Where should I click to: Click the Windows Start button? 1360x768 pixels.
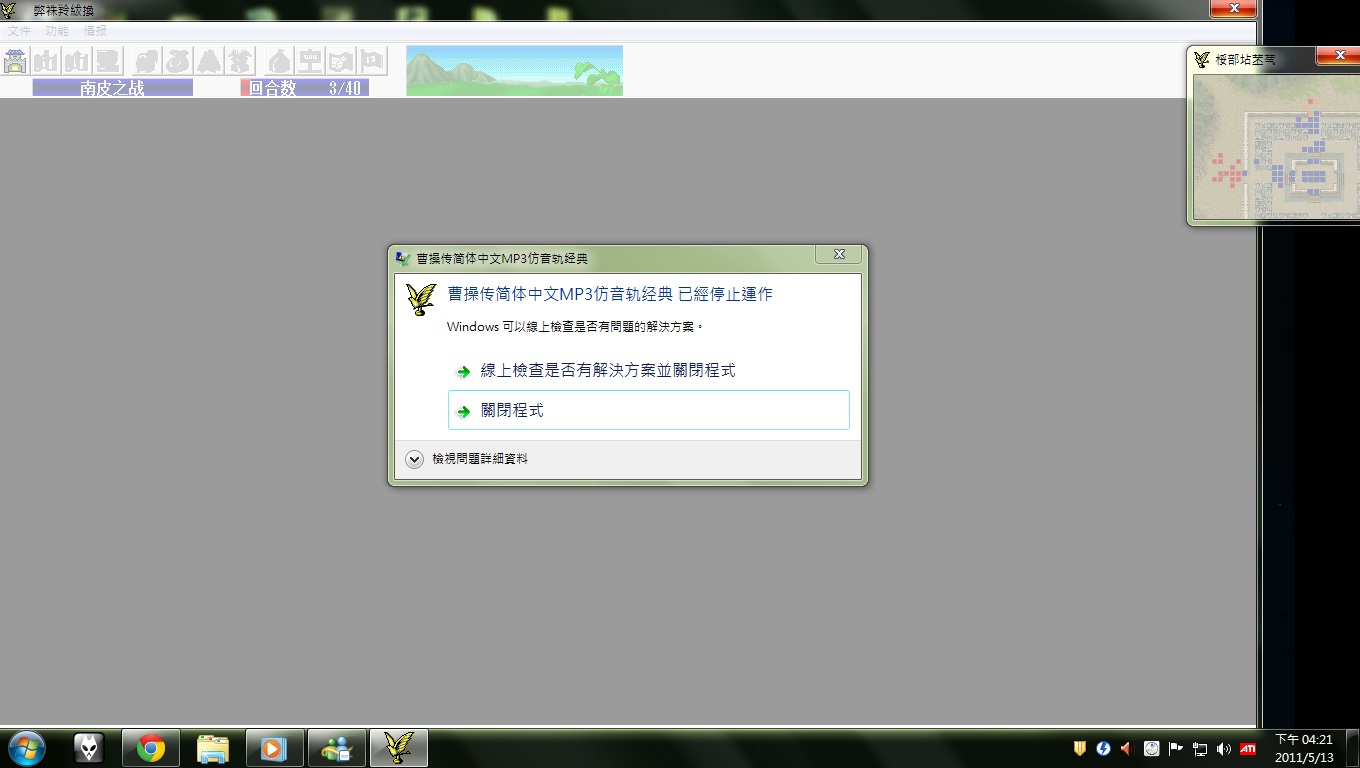click(25, 747)
